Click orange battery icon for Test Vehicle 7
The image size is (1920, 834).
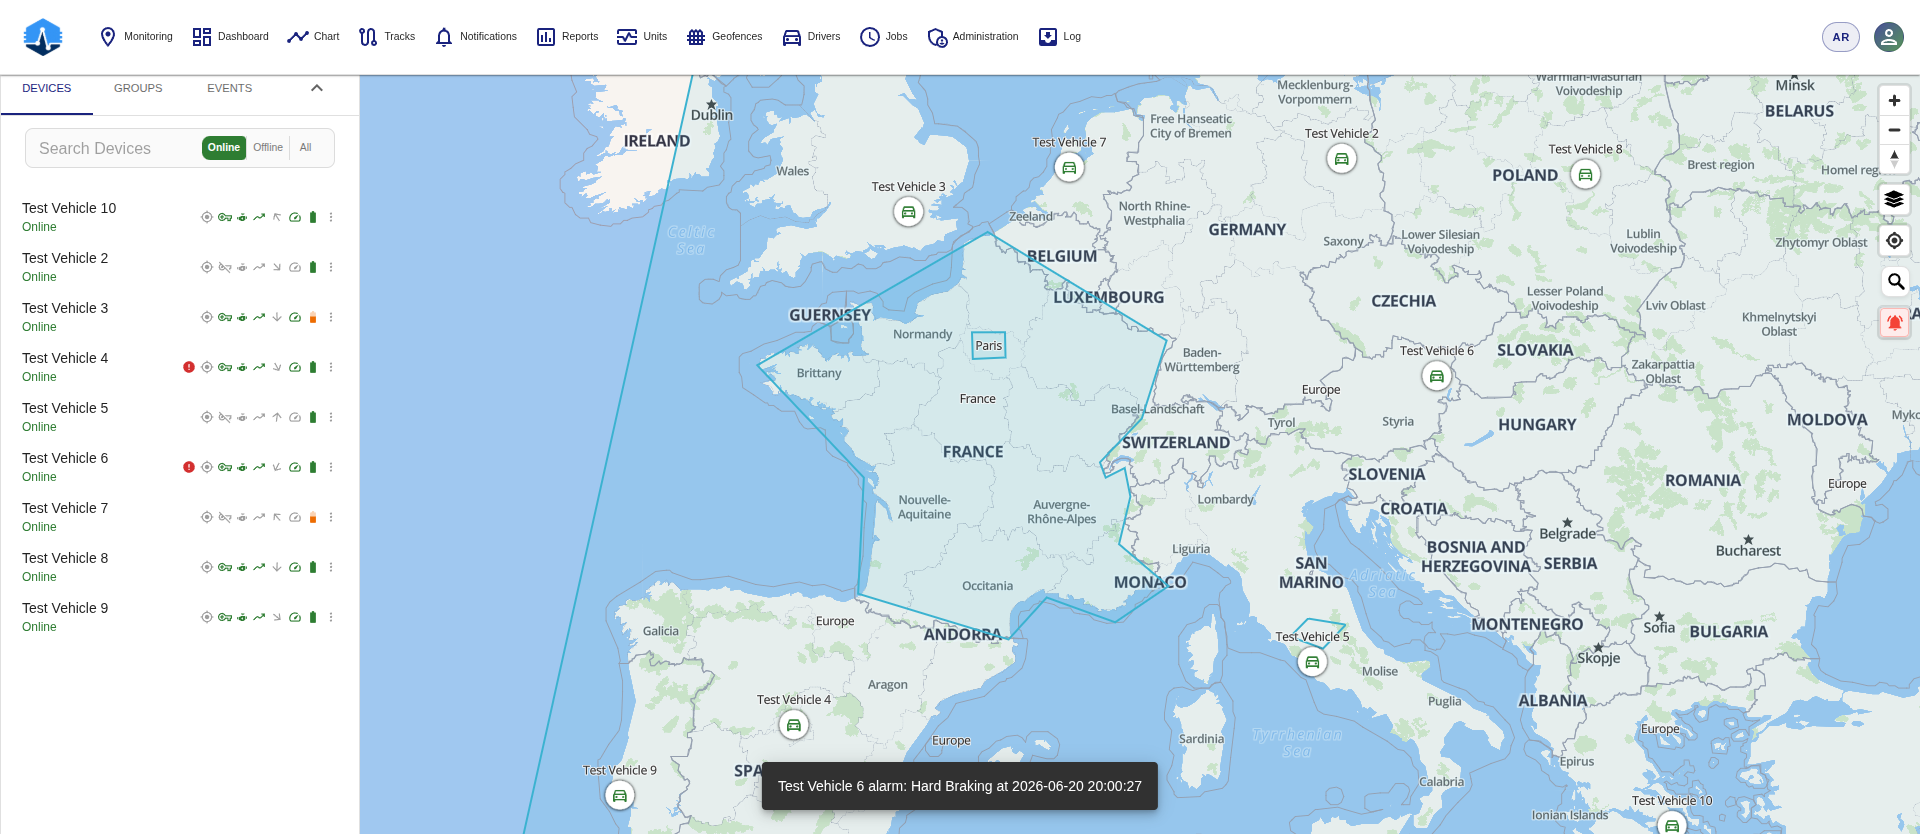[x=313, y=517]
